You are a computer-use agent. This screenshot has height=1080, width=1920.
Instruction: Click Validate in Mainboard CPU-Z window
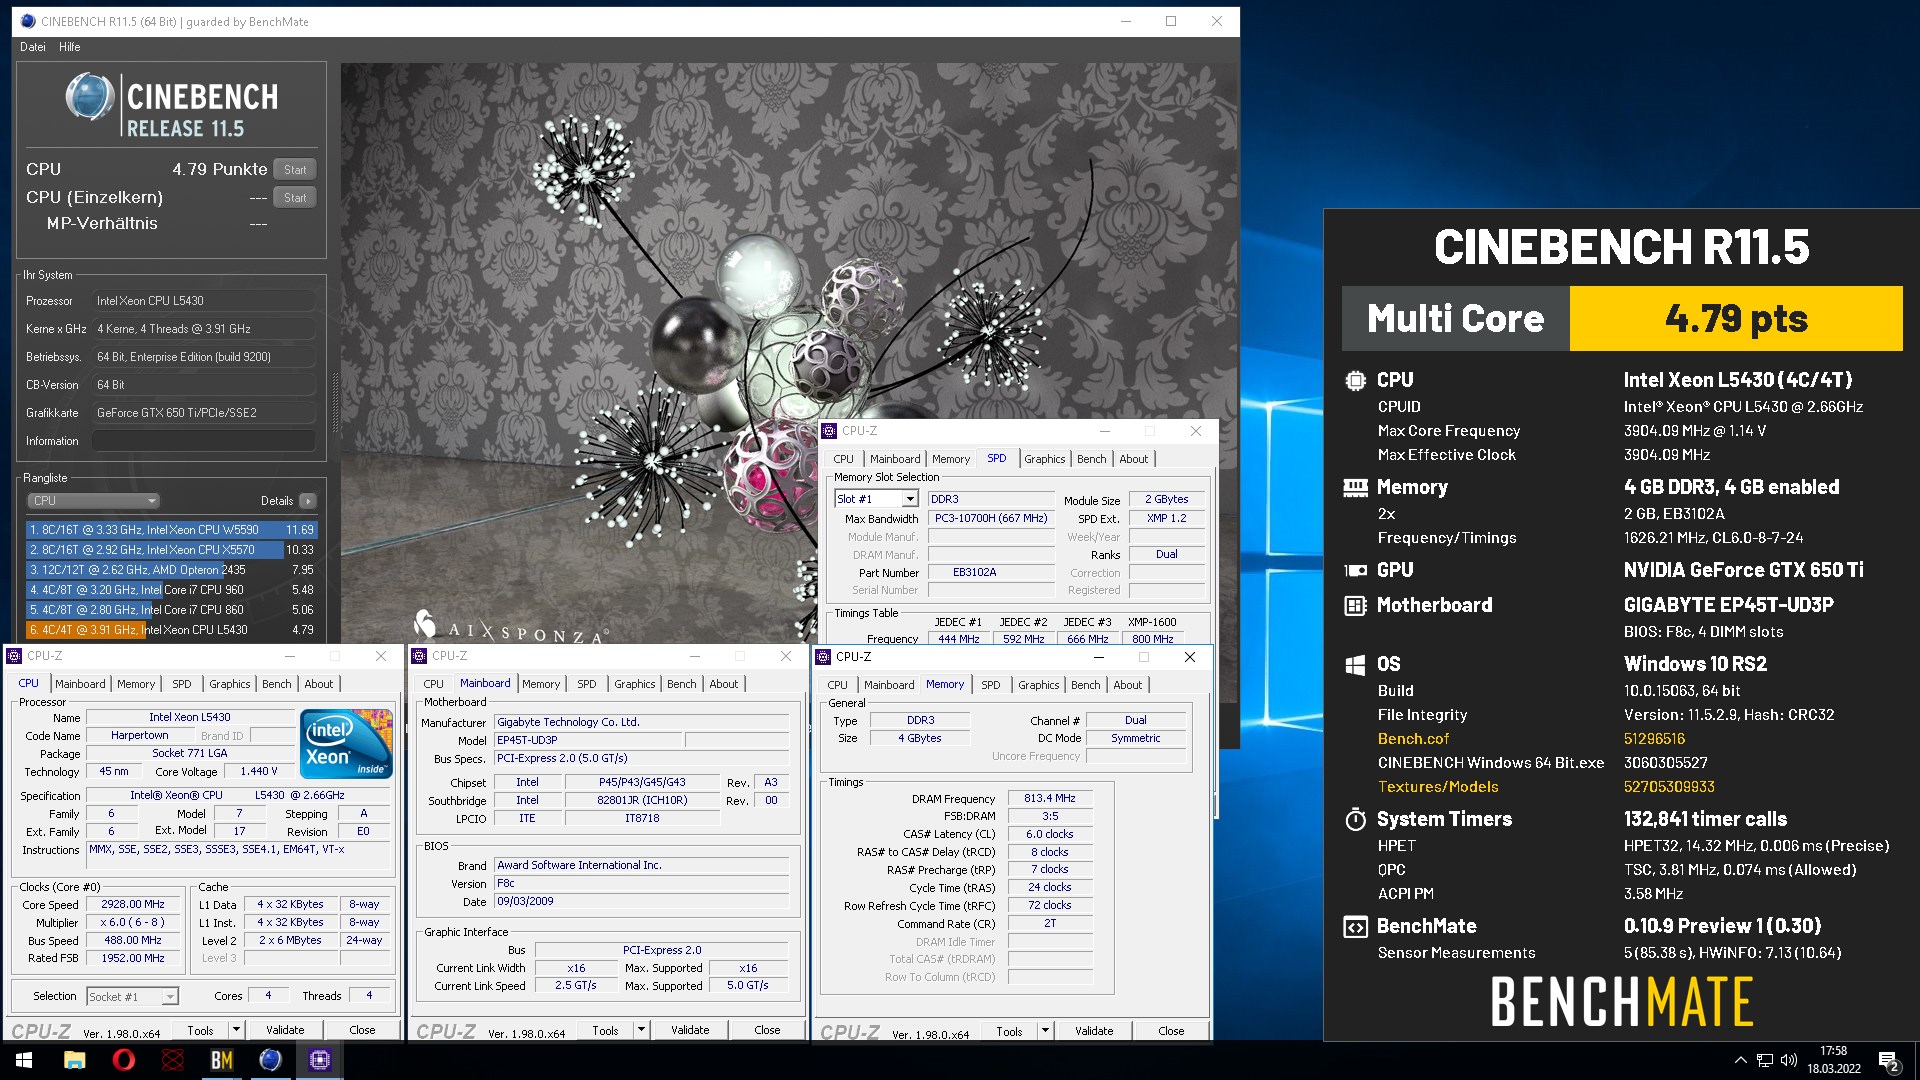pos(690,1030)
